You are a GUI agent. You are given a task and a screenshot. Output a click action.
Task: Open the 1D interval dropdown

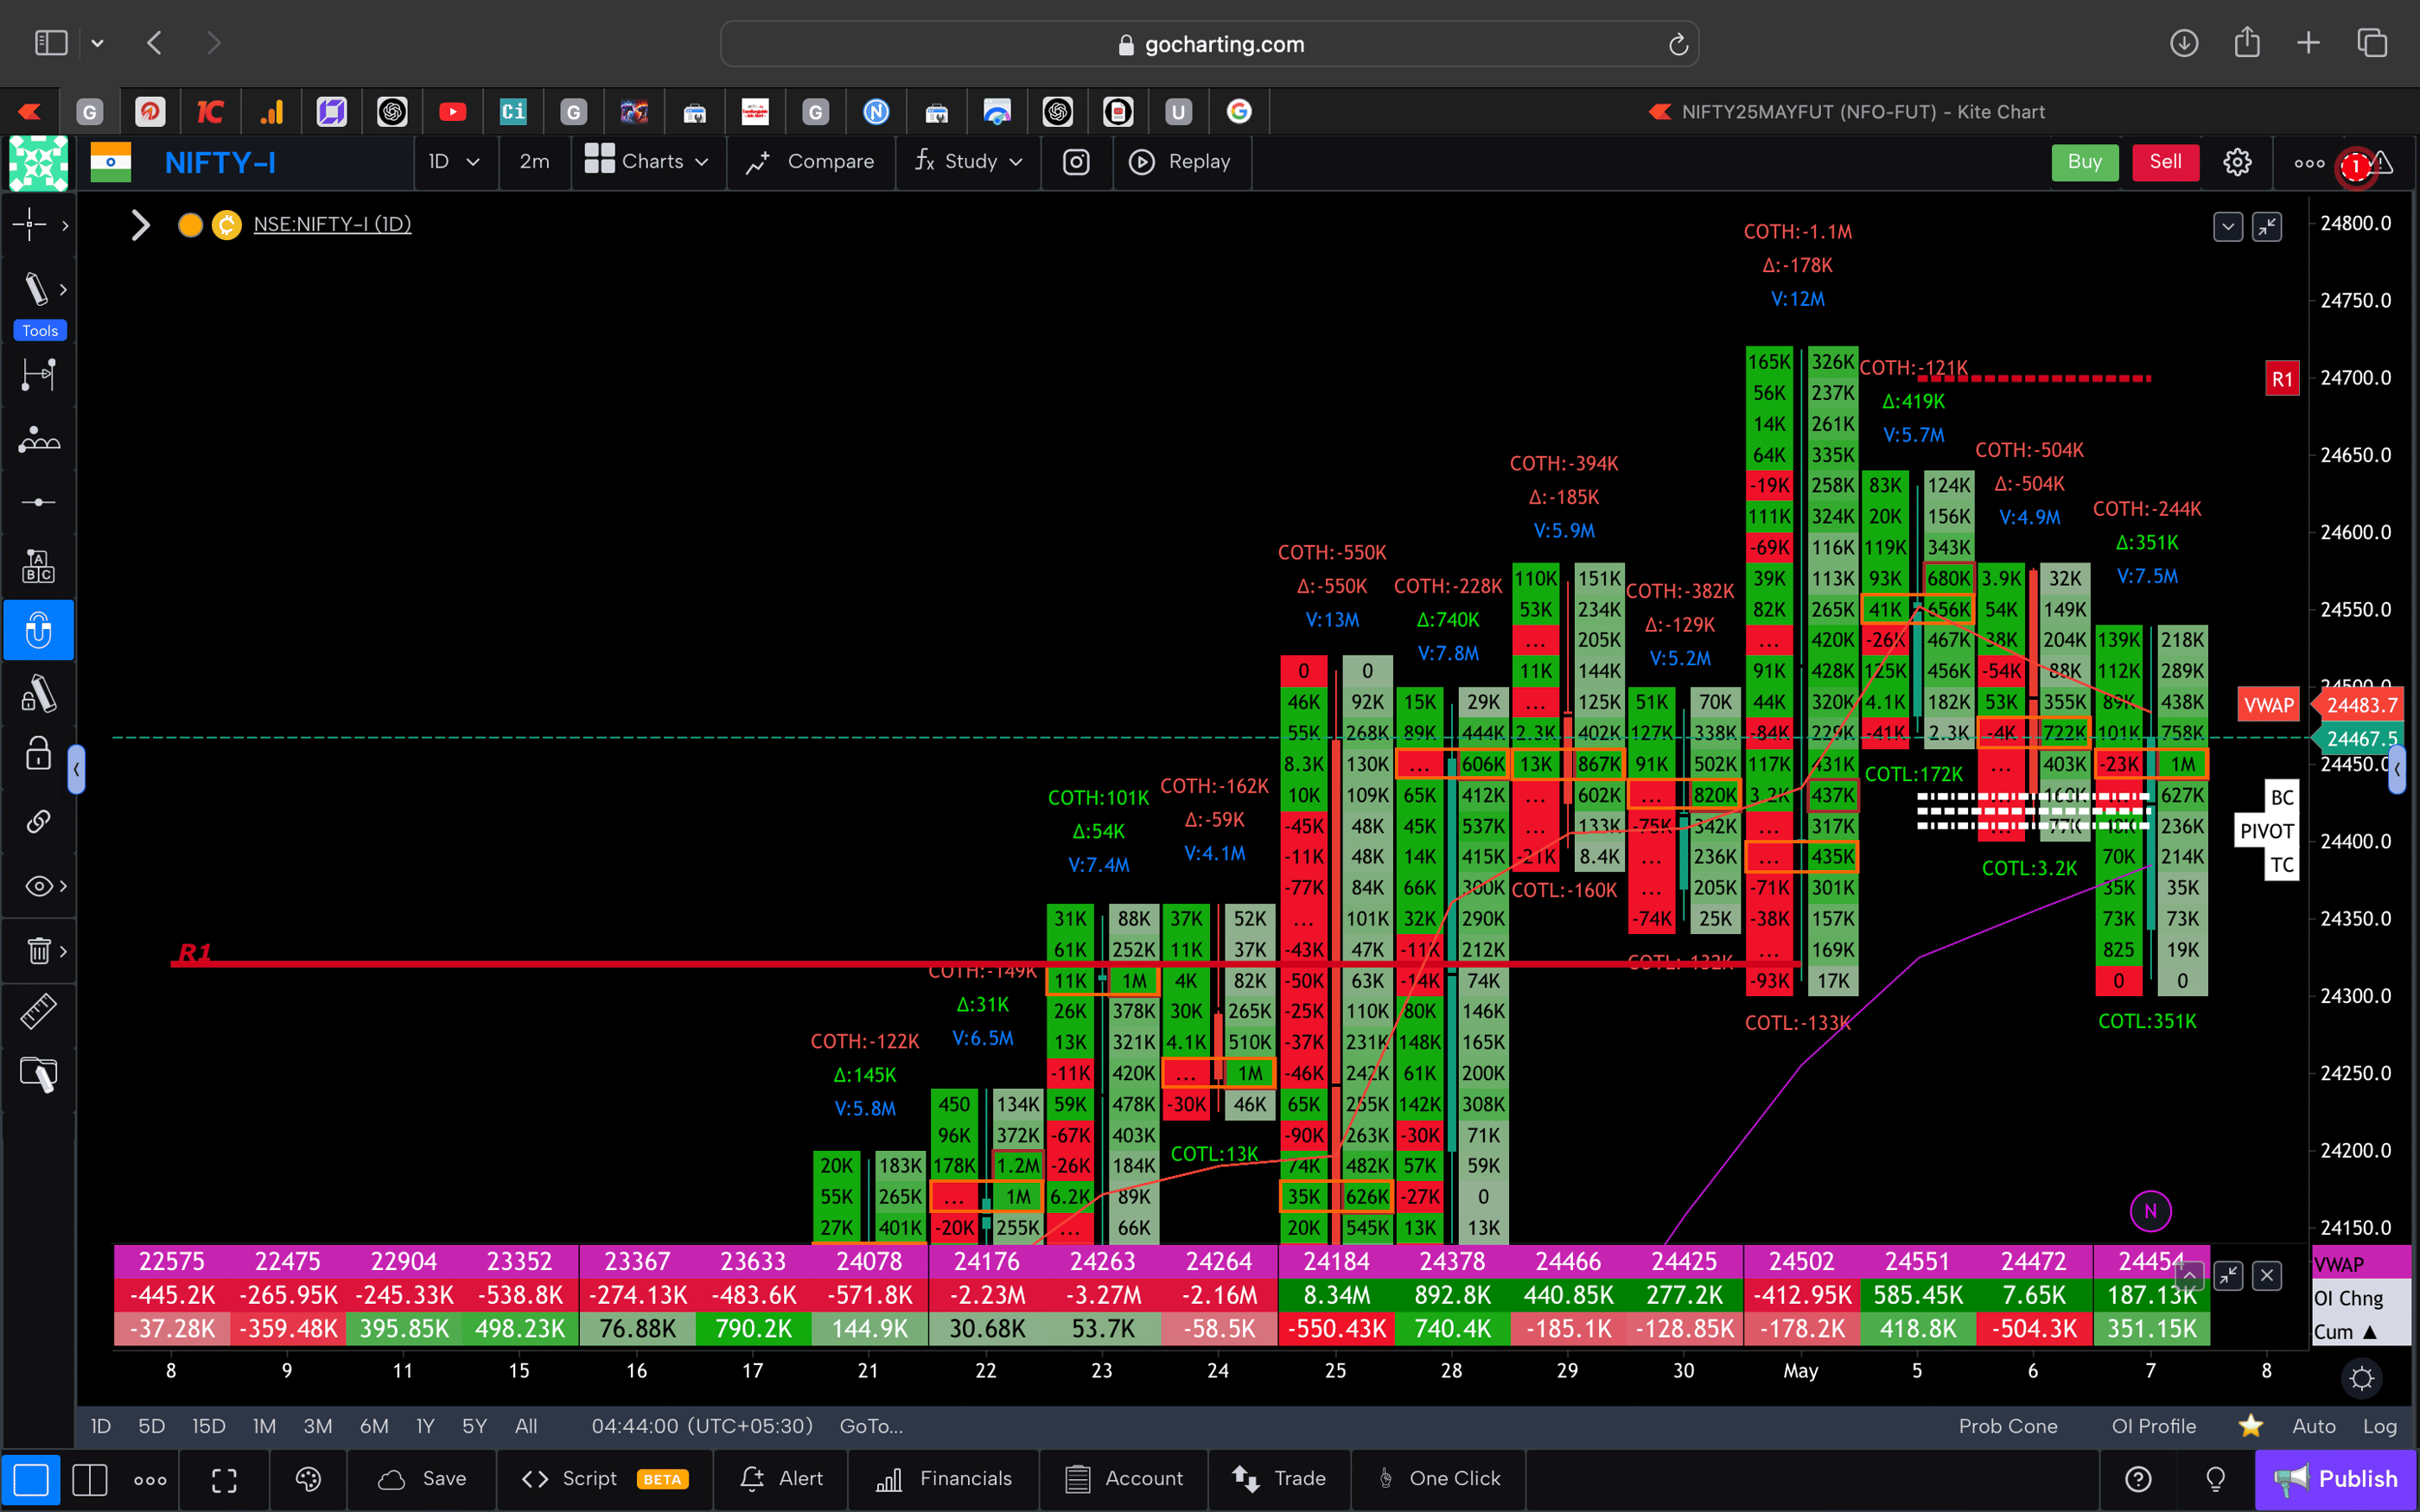455,161
